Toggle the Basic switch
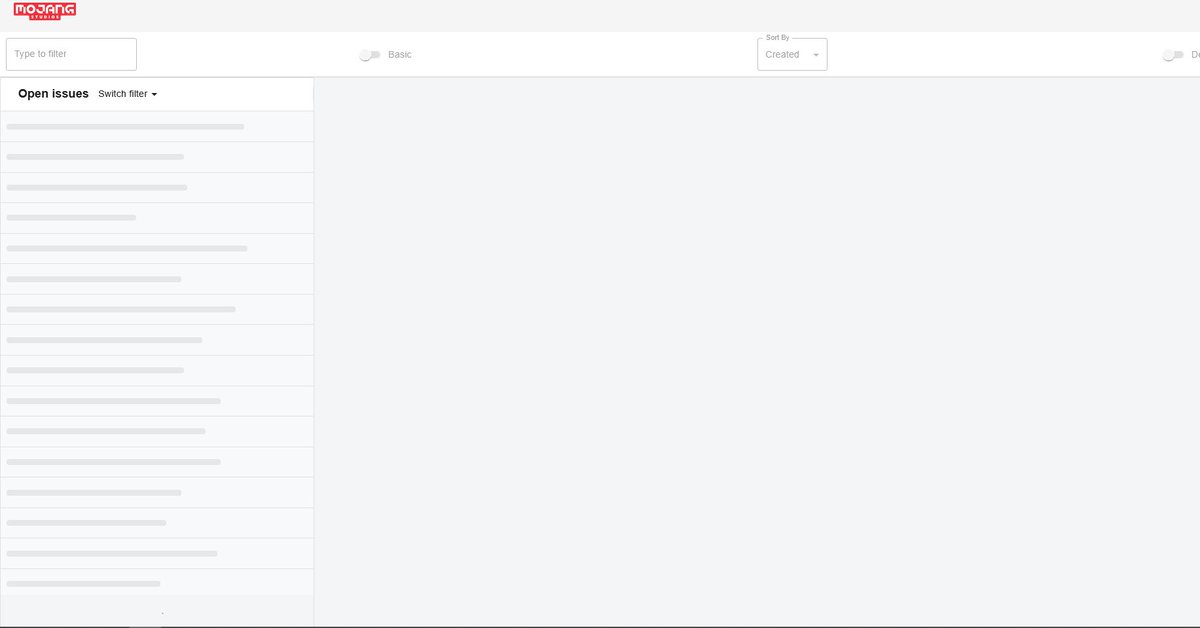1200x628 pixels. coord(370,55)
